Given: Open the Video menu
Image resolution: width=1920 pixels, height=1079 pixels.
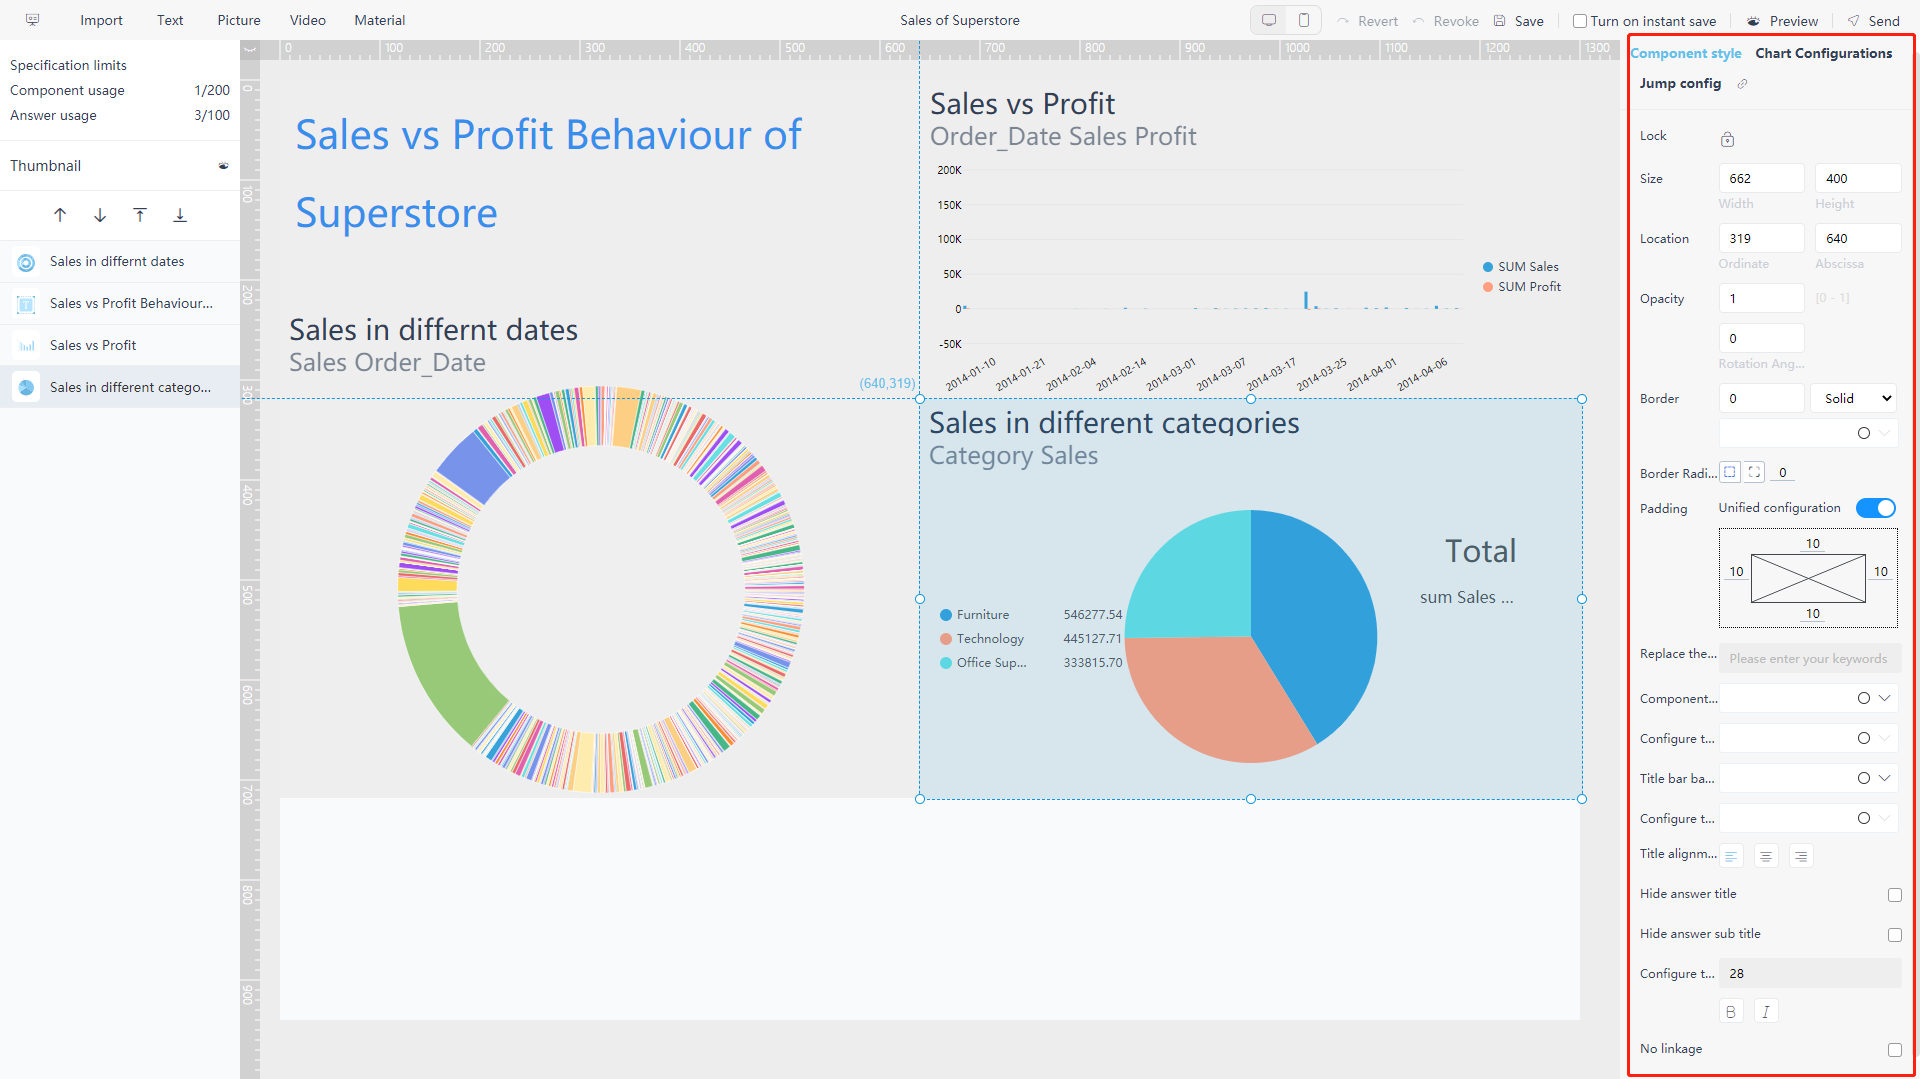Looking at the screenshot, I should (x=308, y=20).
